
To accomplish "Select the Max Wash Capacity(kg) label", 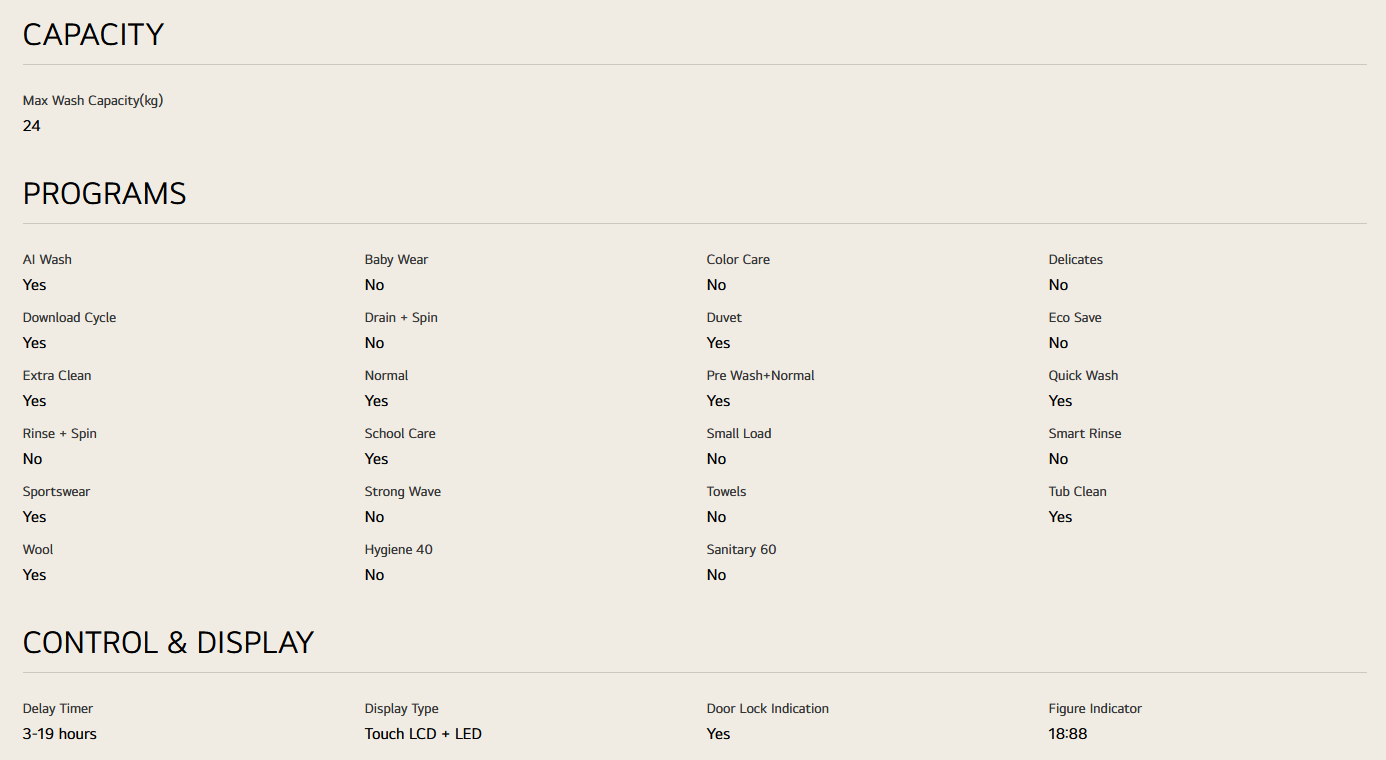I will (93, 100).
